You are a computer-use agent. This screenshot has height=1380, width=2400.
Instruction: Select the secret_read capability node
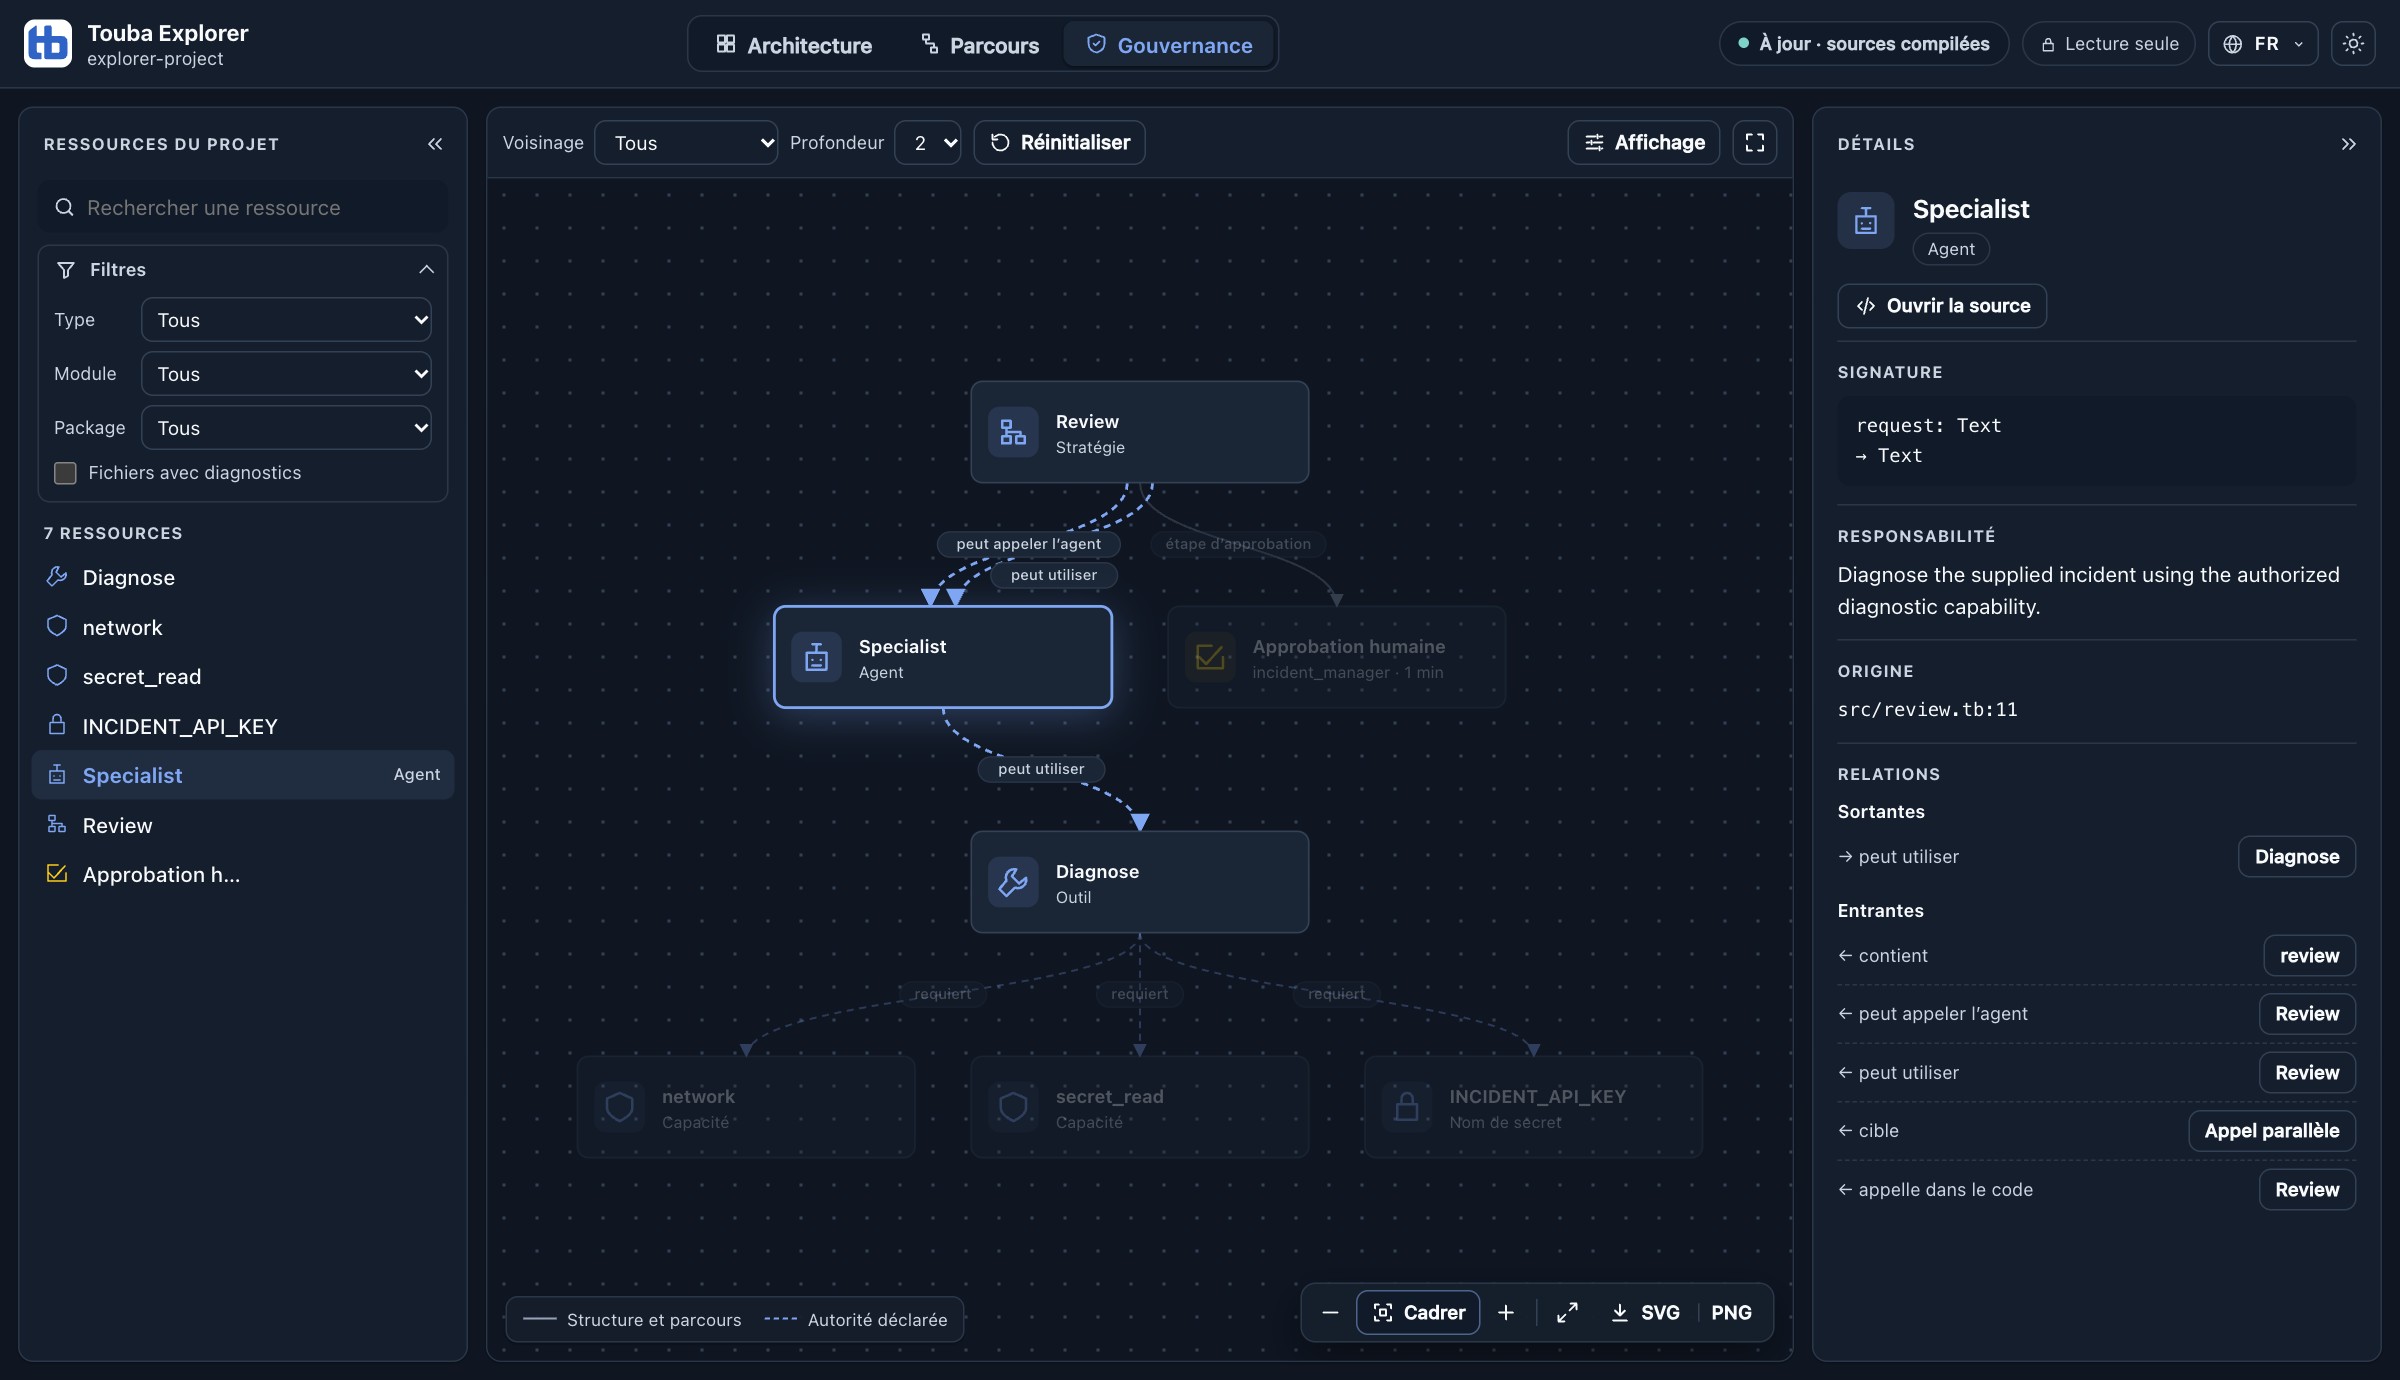(1139, 1107)
